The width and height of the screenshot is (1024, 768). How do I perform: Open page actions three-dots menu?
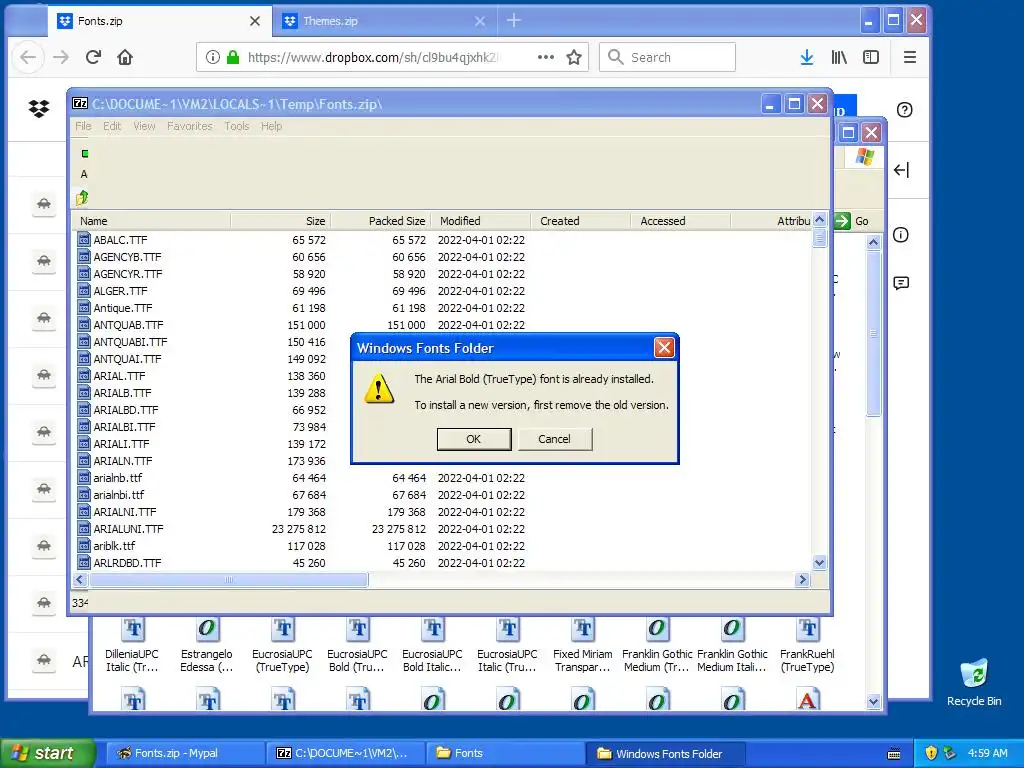click(546, 57)
